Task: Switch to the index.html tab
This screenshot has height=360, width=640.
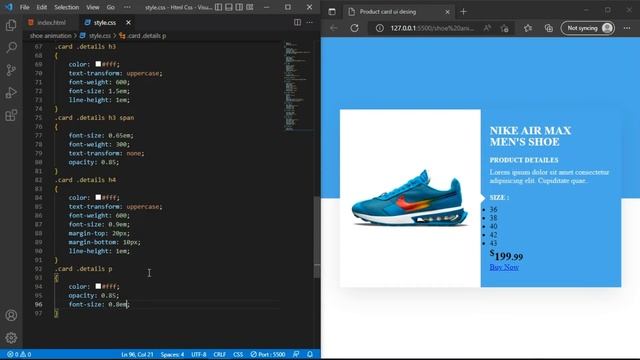Action: 47,22
